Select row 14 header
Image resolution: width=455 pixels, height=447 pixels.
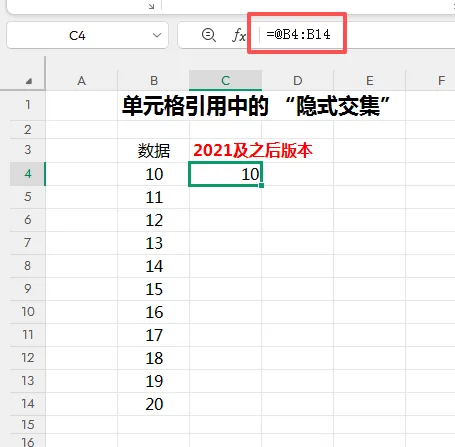coord(28,404)
